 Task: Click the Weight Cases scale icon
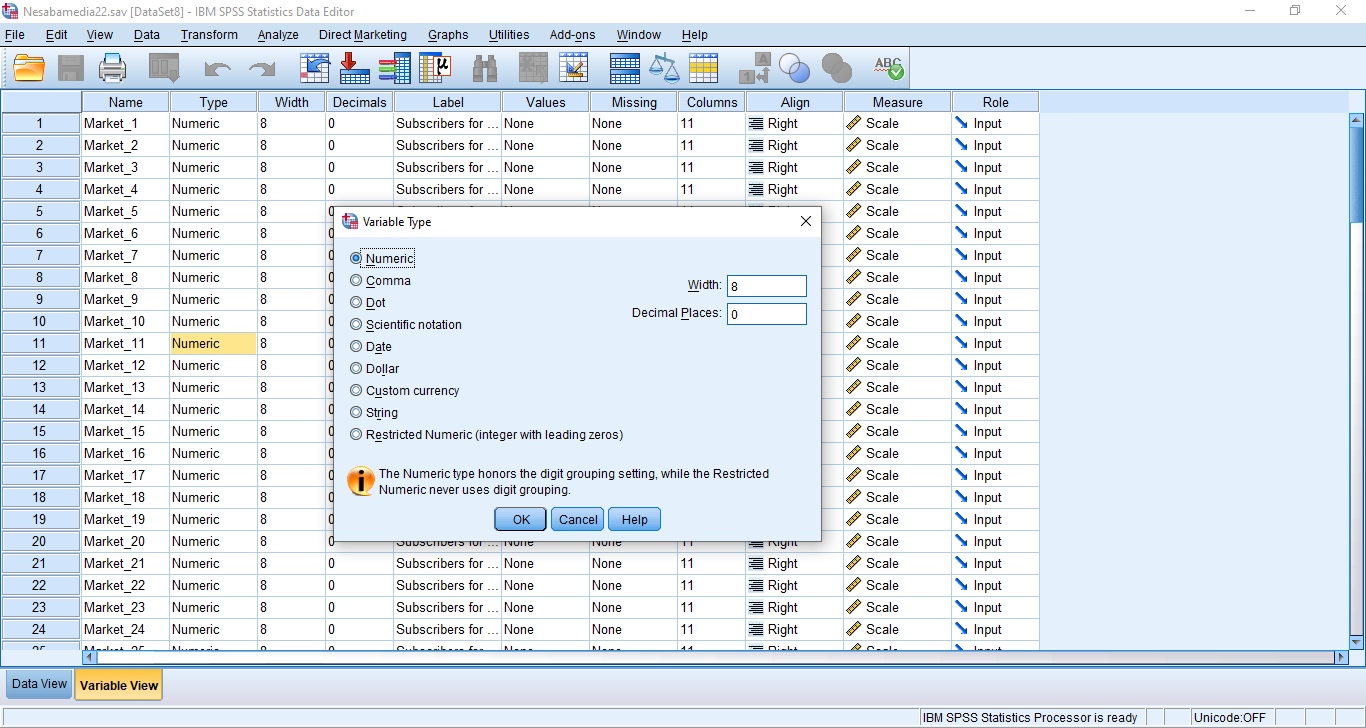pyautogui.click(x=663, y=68)
